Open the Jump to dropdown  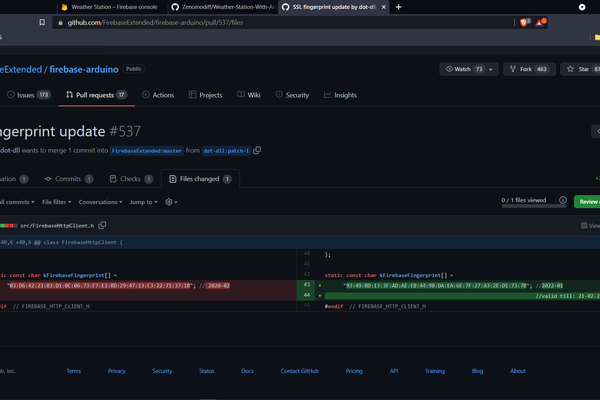click(x=143, y=201)
